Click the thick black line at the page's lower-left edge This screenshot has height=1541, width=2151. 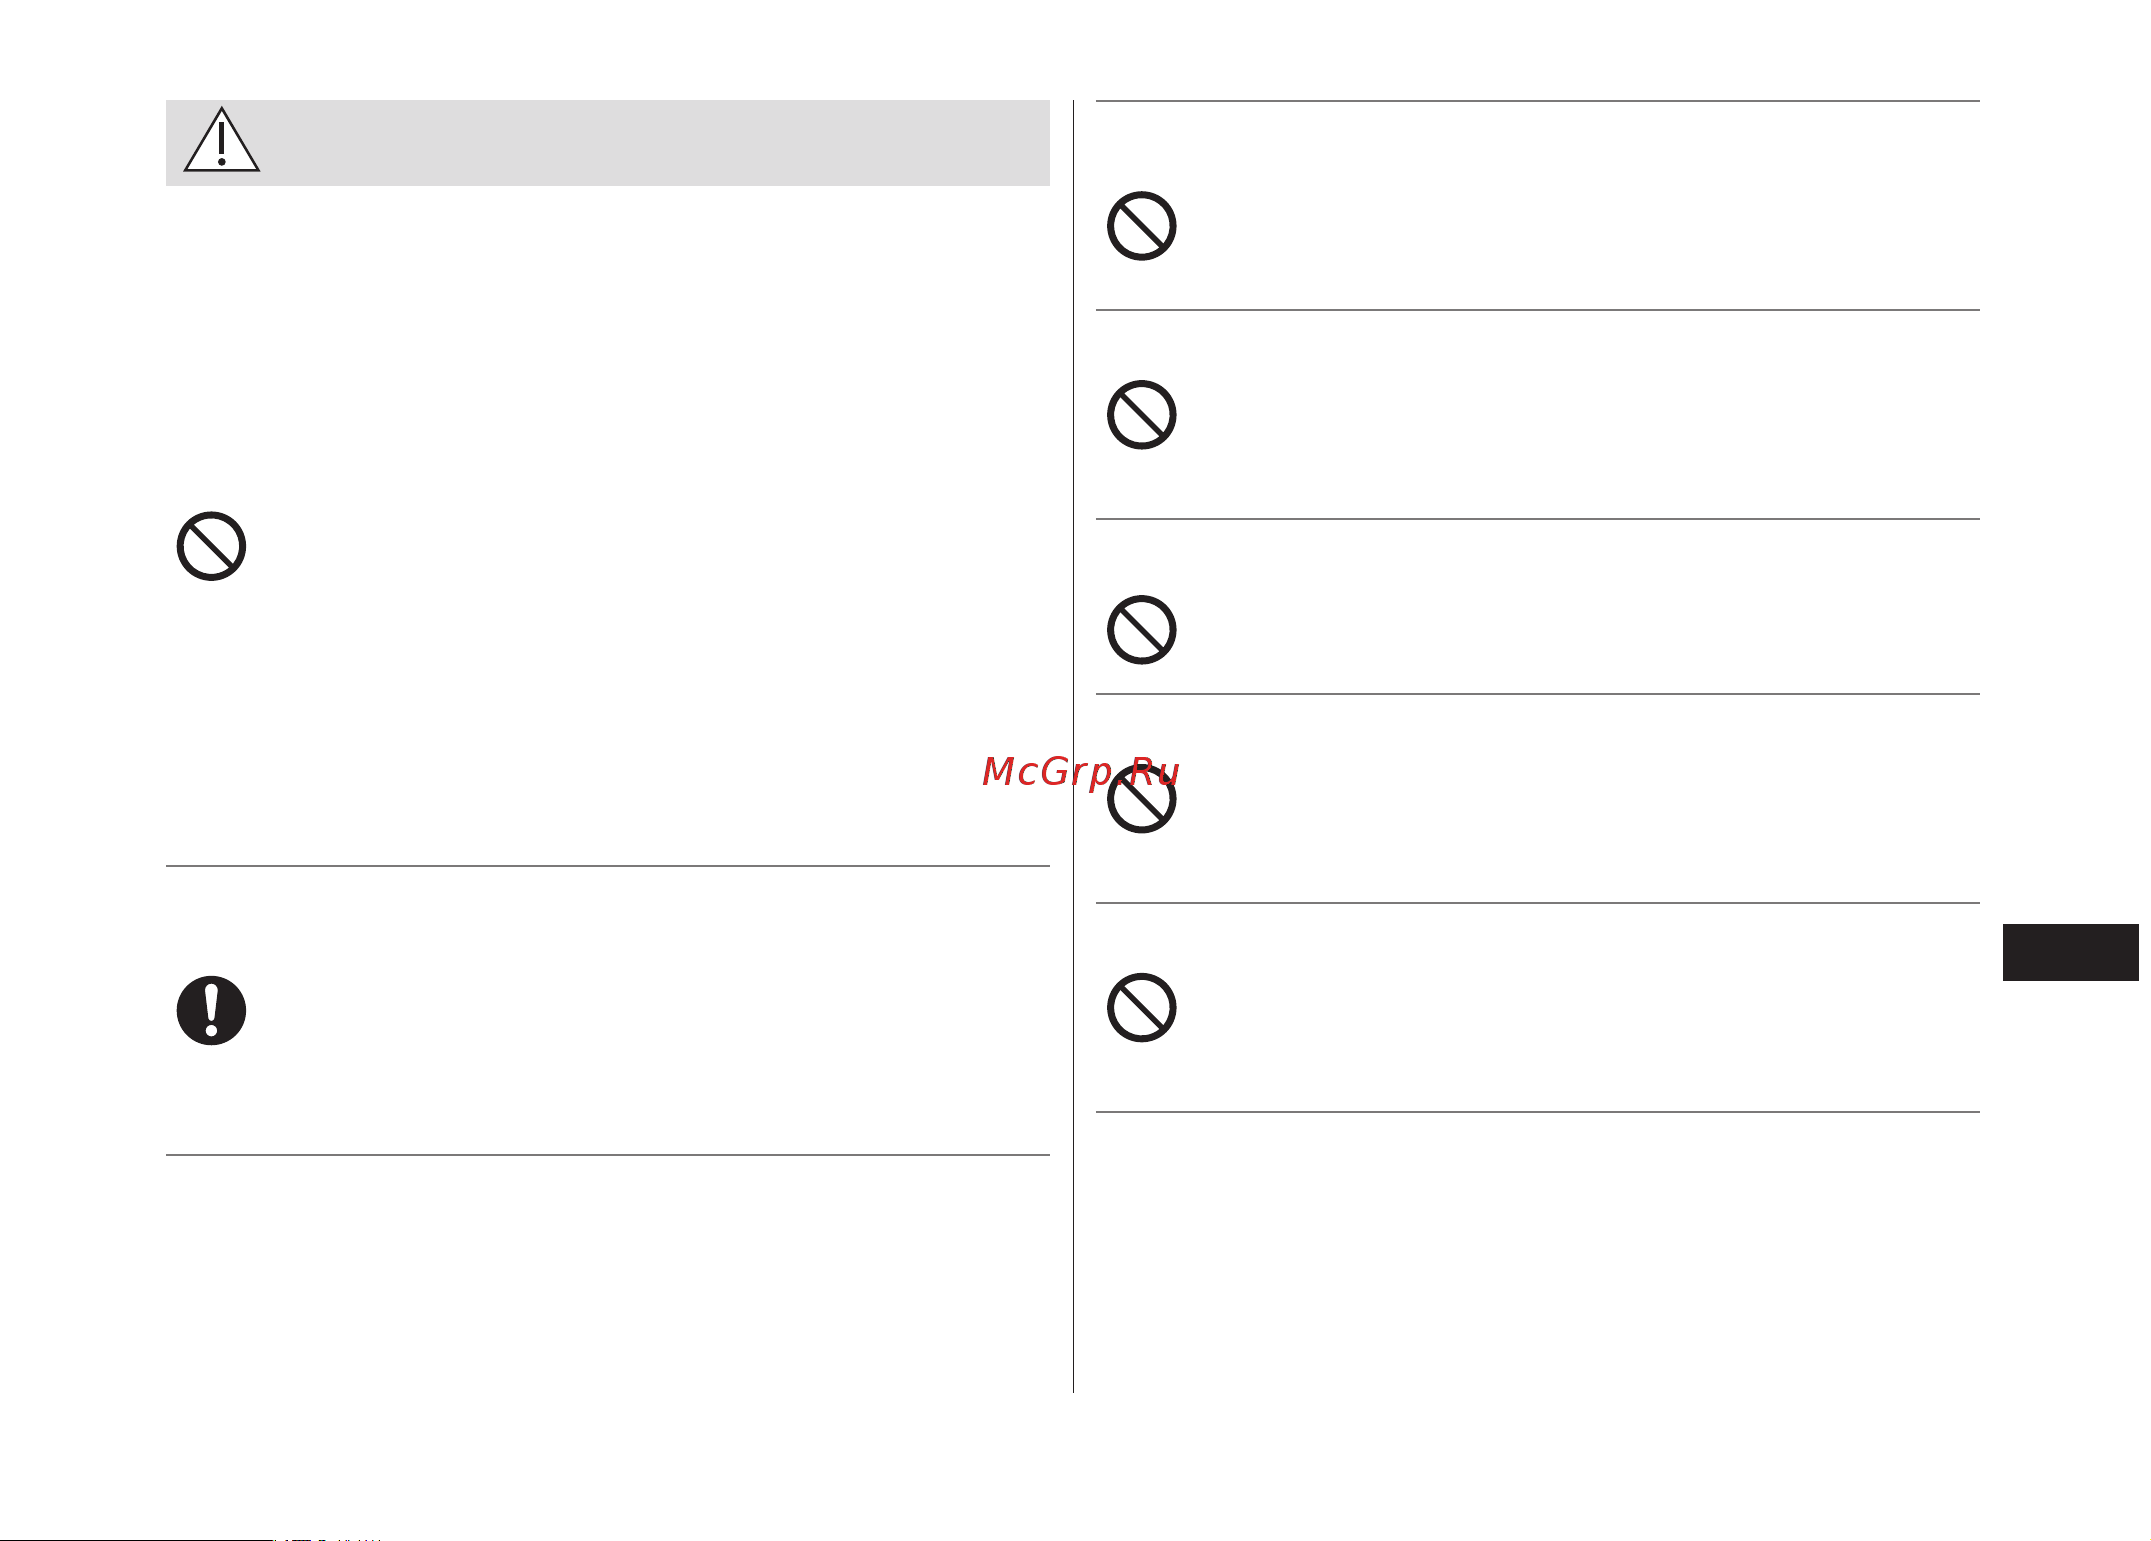136,1539
